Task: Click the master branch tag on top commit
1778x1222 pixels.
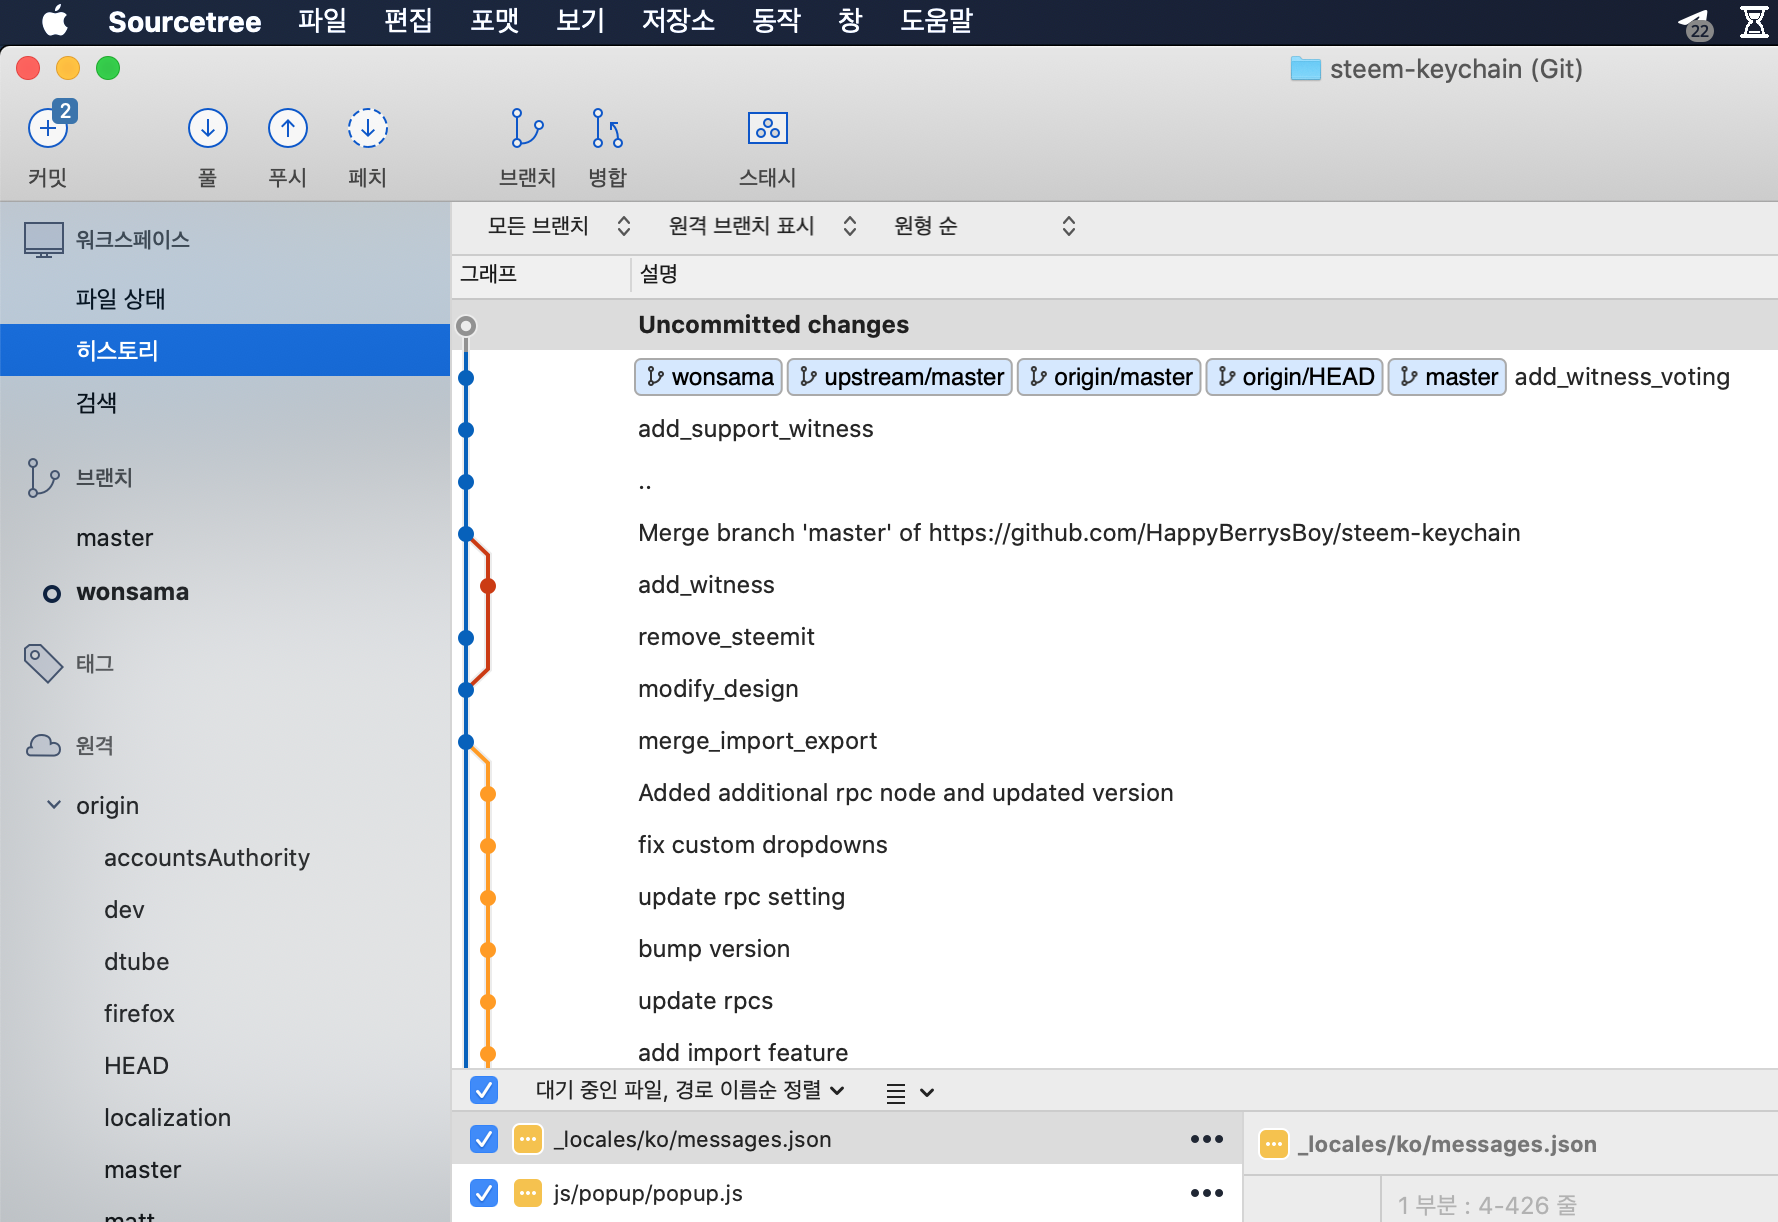Action: (x=1447, y=377)
